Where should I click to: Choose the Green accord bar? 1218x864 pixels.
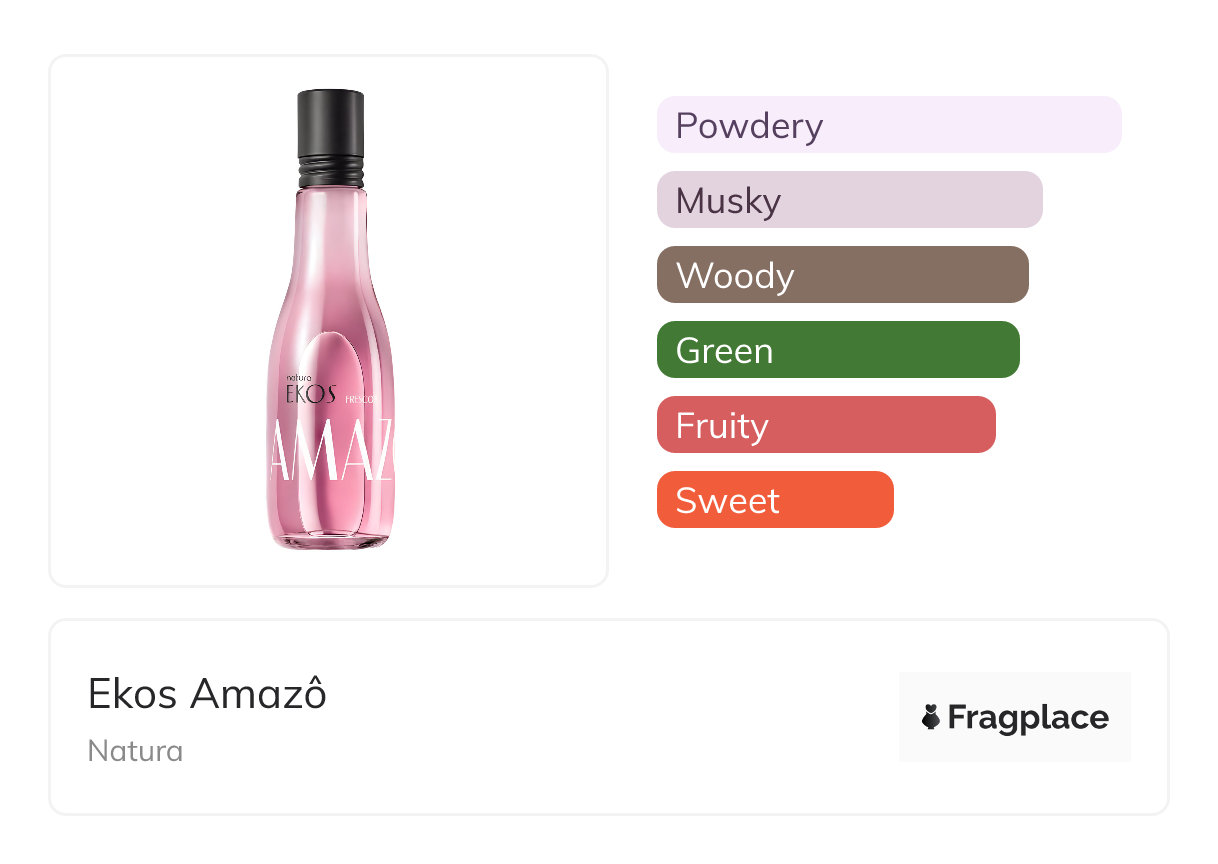point(837,350)
